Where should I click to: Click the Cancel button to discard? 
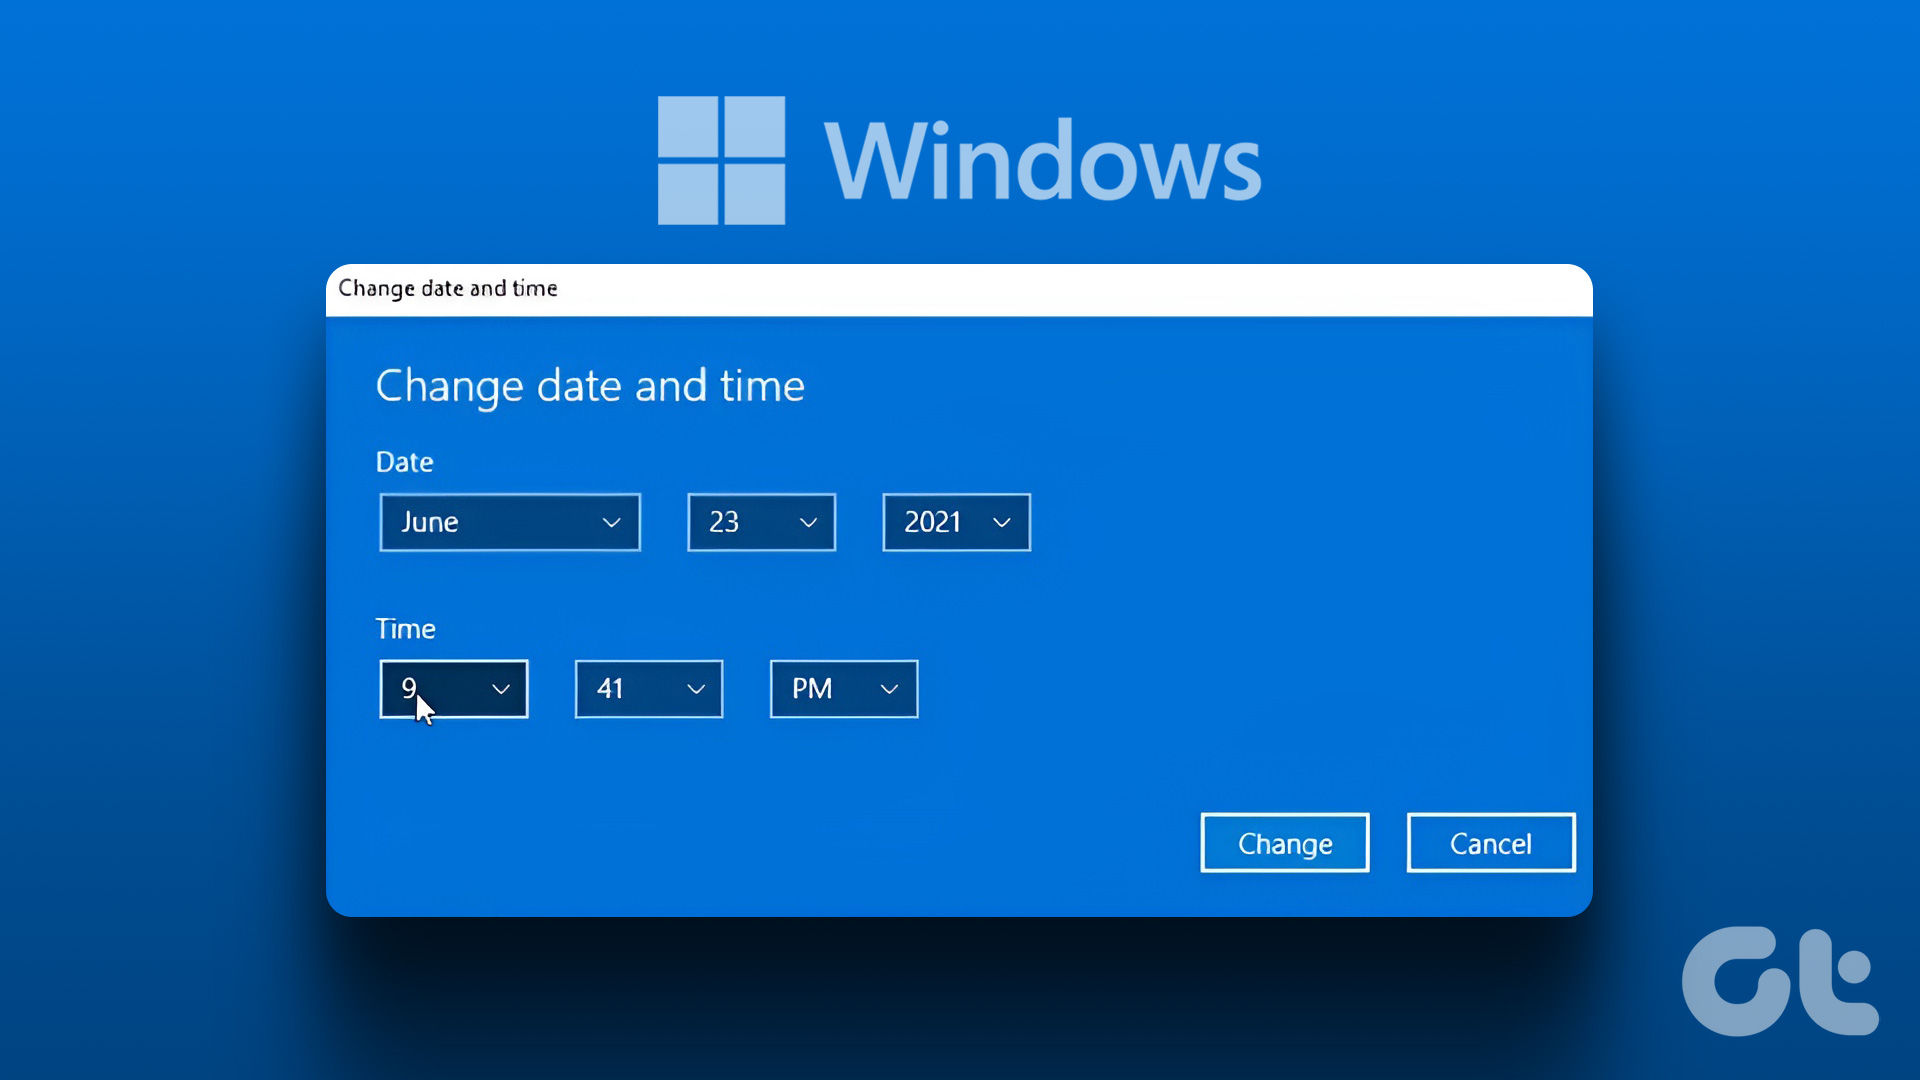pos(1490,843)
